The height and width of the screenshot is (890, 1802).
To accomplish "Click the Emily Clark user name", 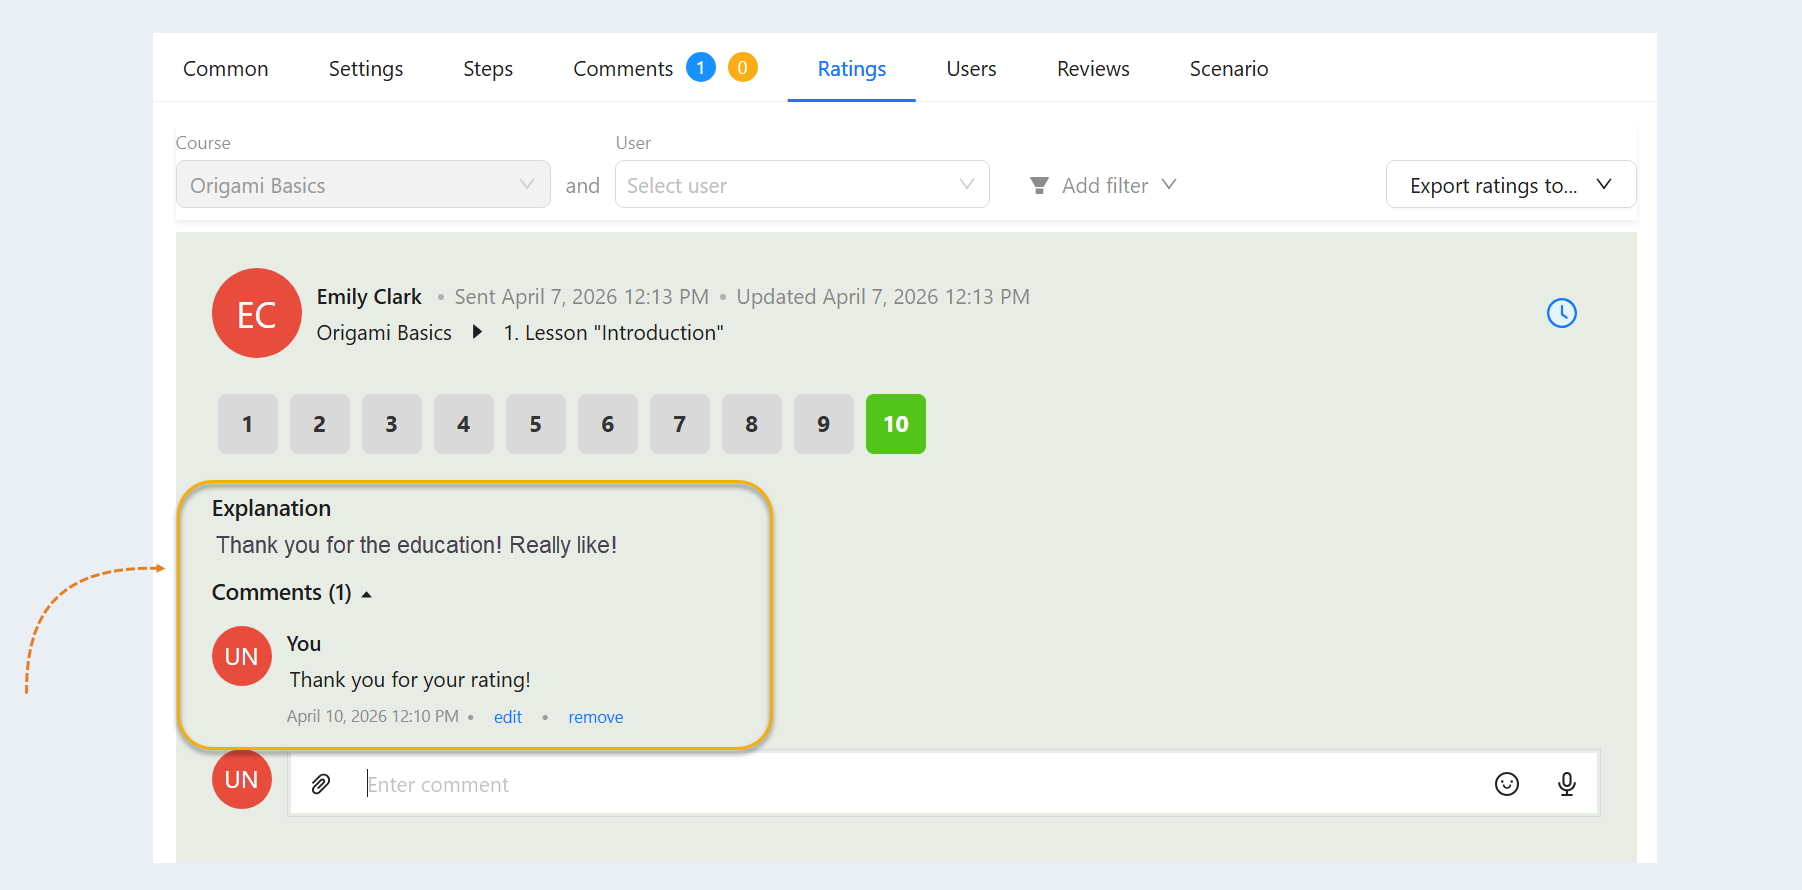I will [x=369, y=297].
